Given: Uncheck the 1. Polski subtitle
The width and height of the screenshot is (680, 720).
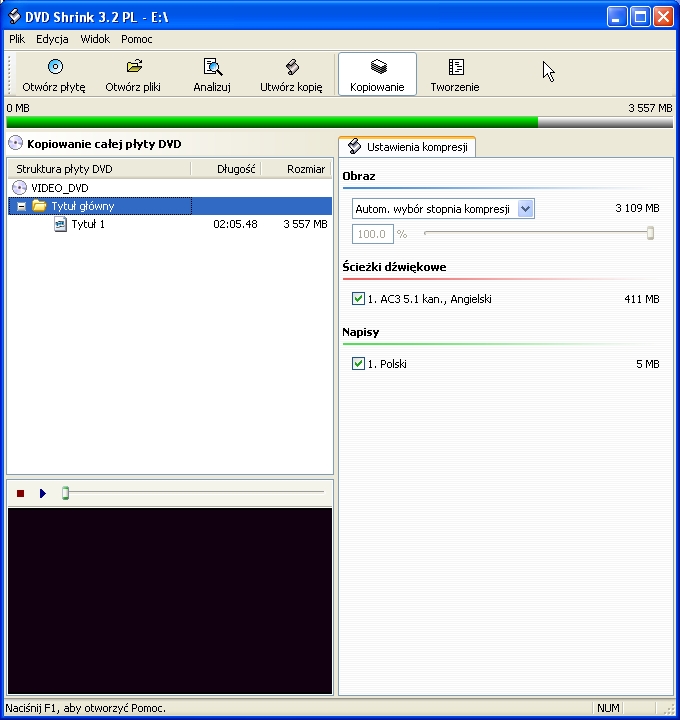Looking at the screenshot, I should pos(358,364).
